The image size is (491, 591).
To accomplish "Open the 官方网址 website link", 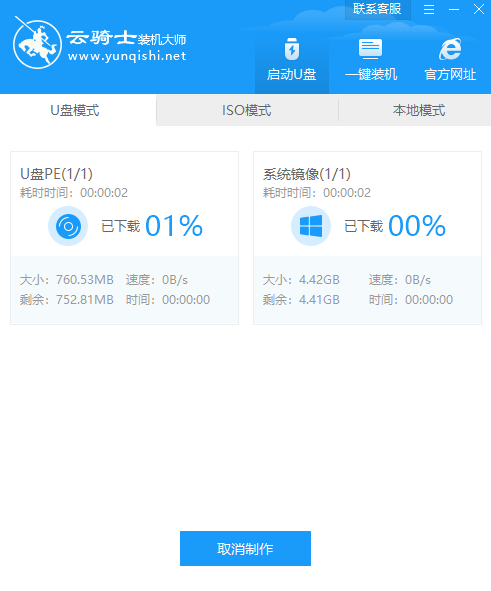I will (x=450, y=60).
